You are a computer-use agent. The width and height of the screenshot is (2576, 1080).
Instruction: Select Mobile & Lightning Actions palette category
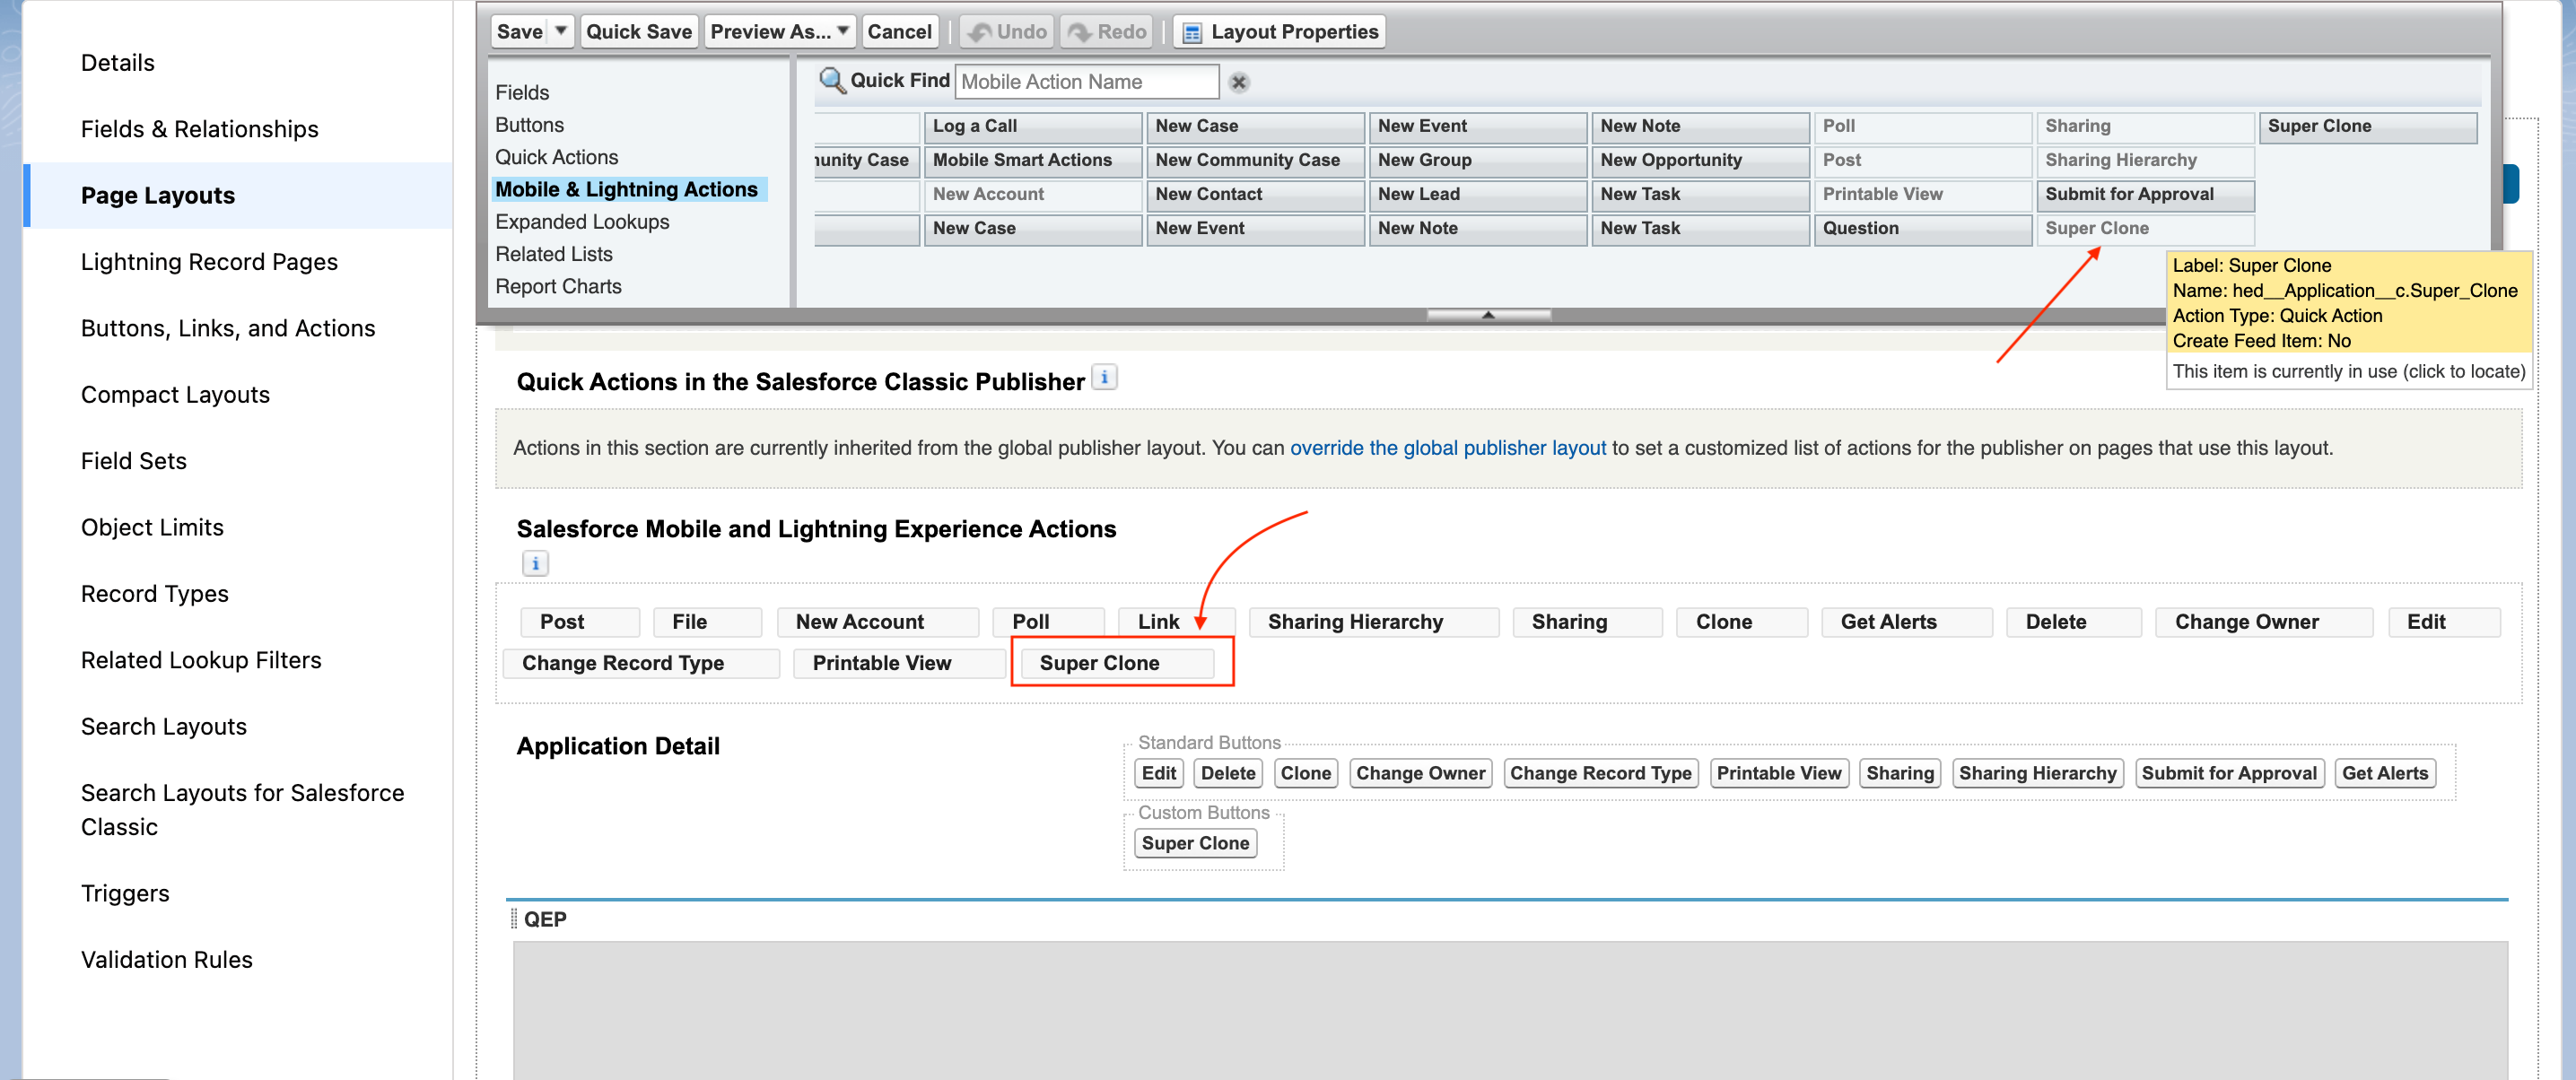pyautogui.click(x=626, y=189)
